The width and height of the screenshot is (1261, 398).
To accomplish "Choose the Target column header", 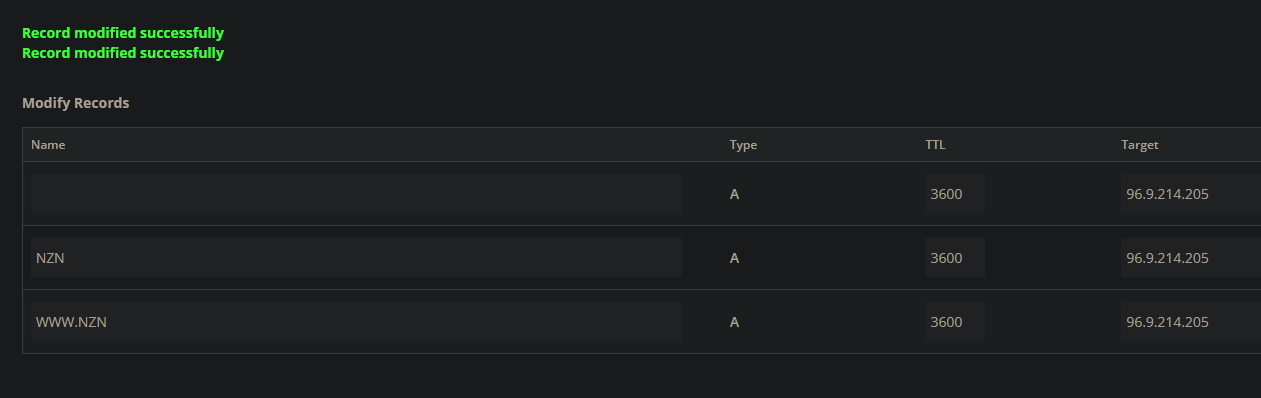I will point(1139,145).
